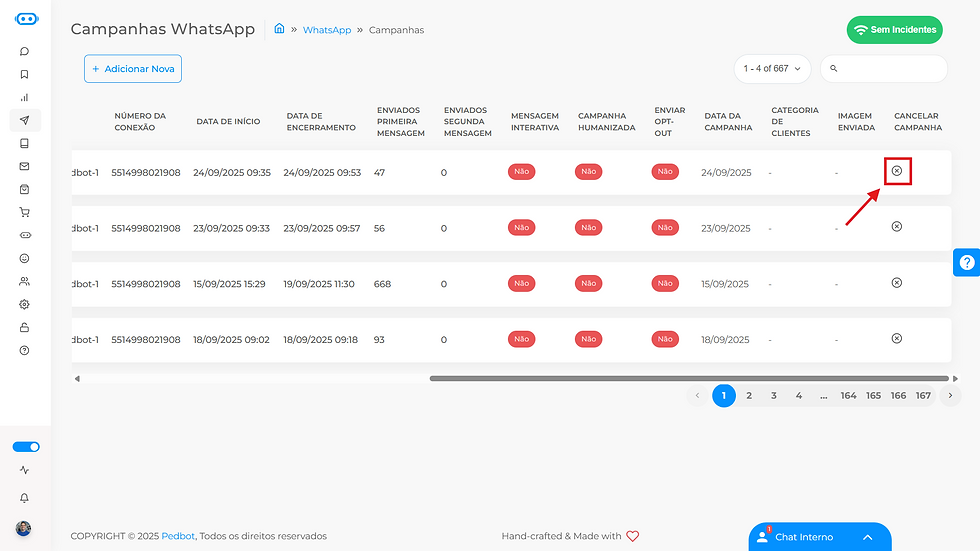Click the pagination ellipsis
The image size is (980, 551).
pyautogui.click(x=824, y=395)
